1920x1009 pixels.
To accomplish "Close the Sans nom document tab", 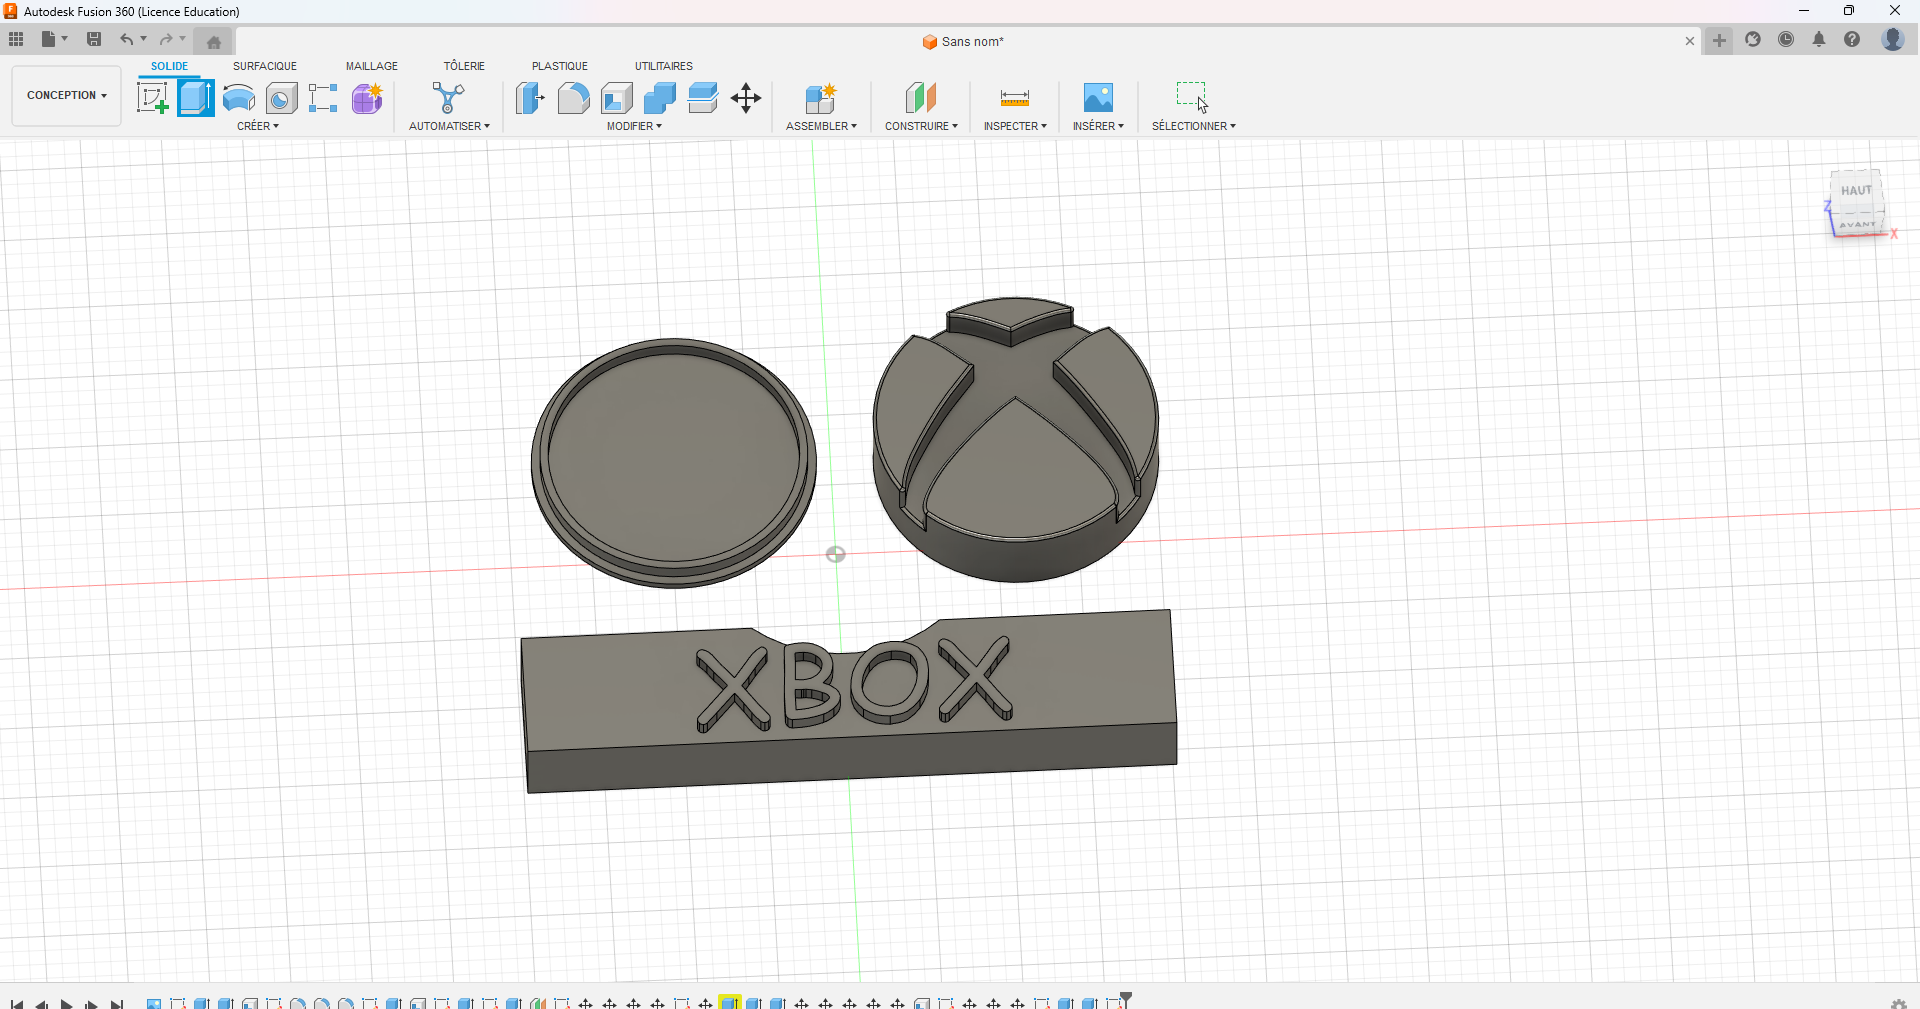I will point(1689,41).
